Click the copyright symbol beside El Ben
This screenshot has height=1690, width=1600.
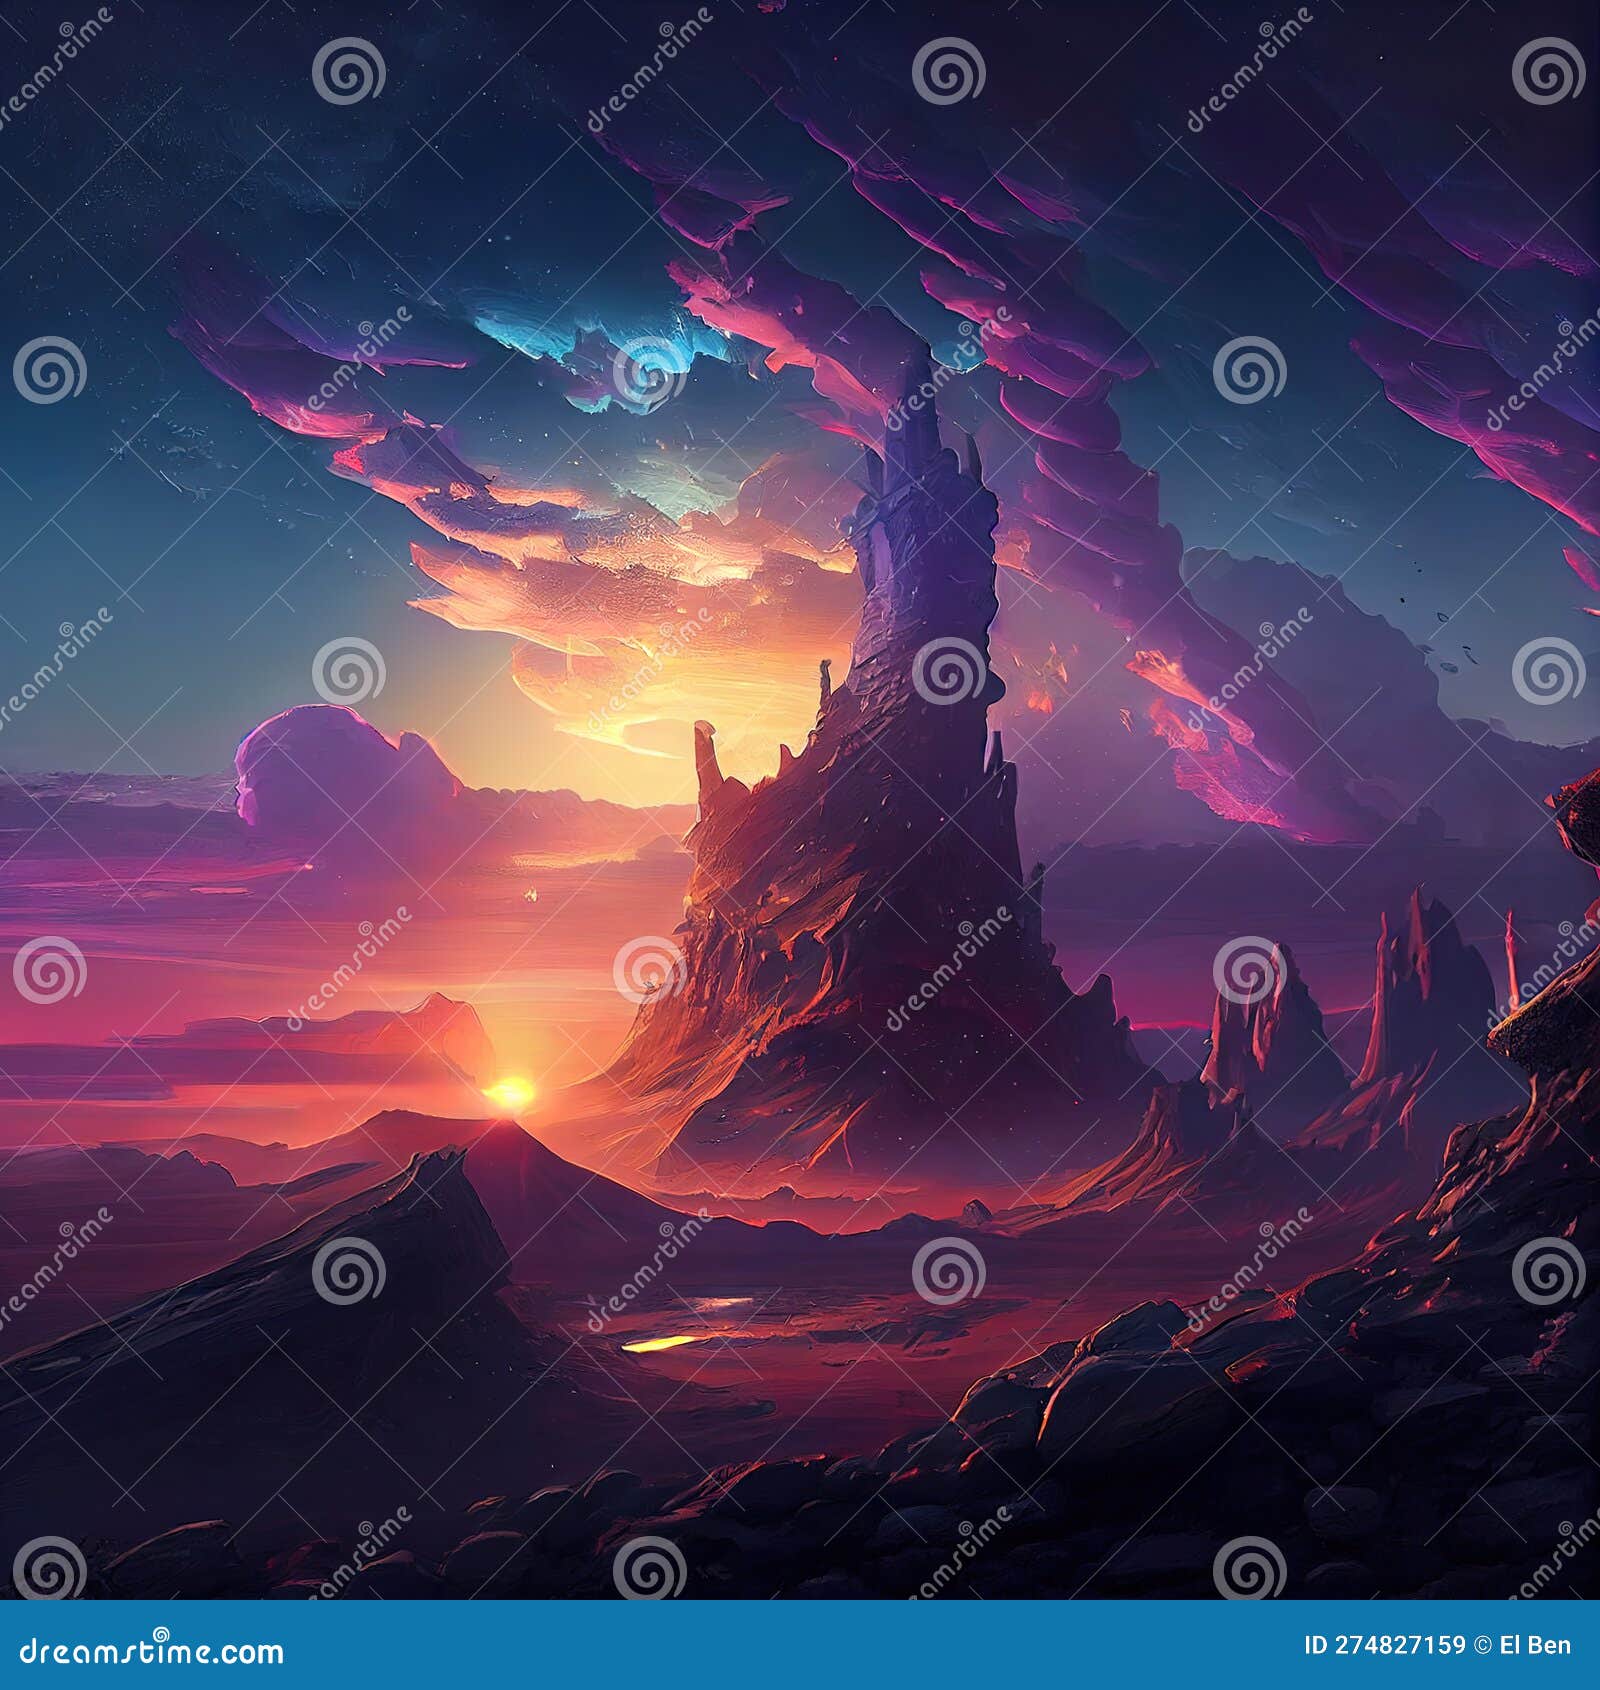click(1478, 1647)
